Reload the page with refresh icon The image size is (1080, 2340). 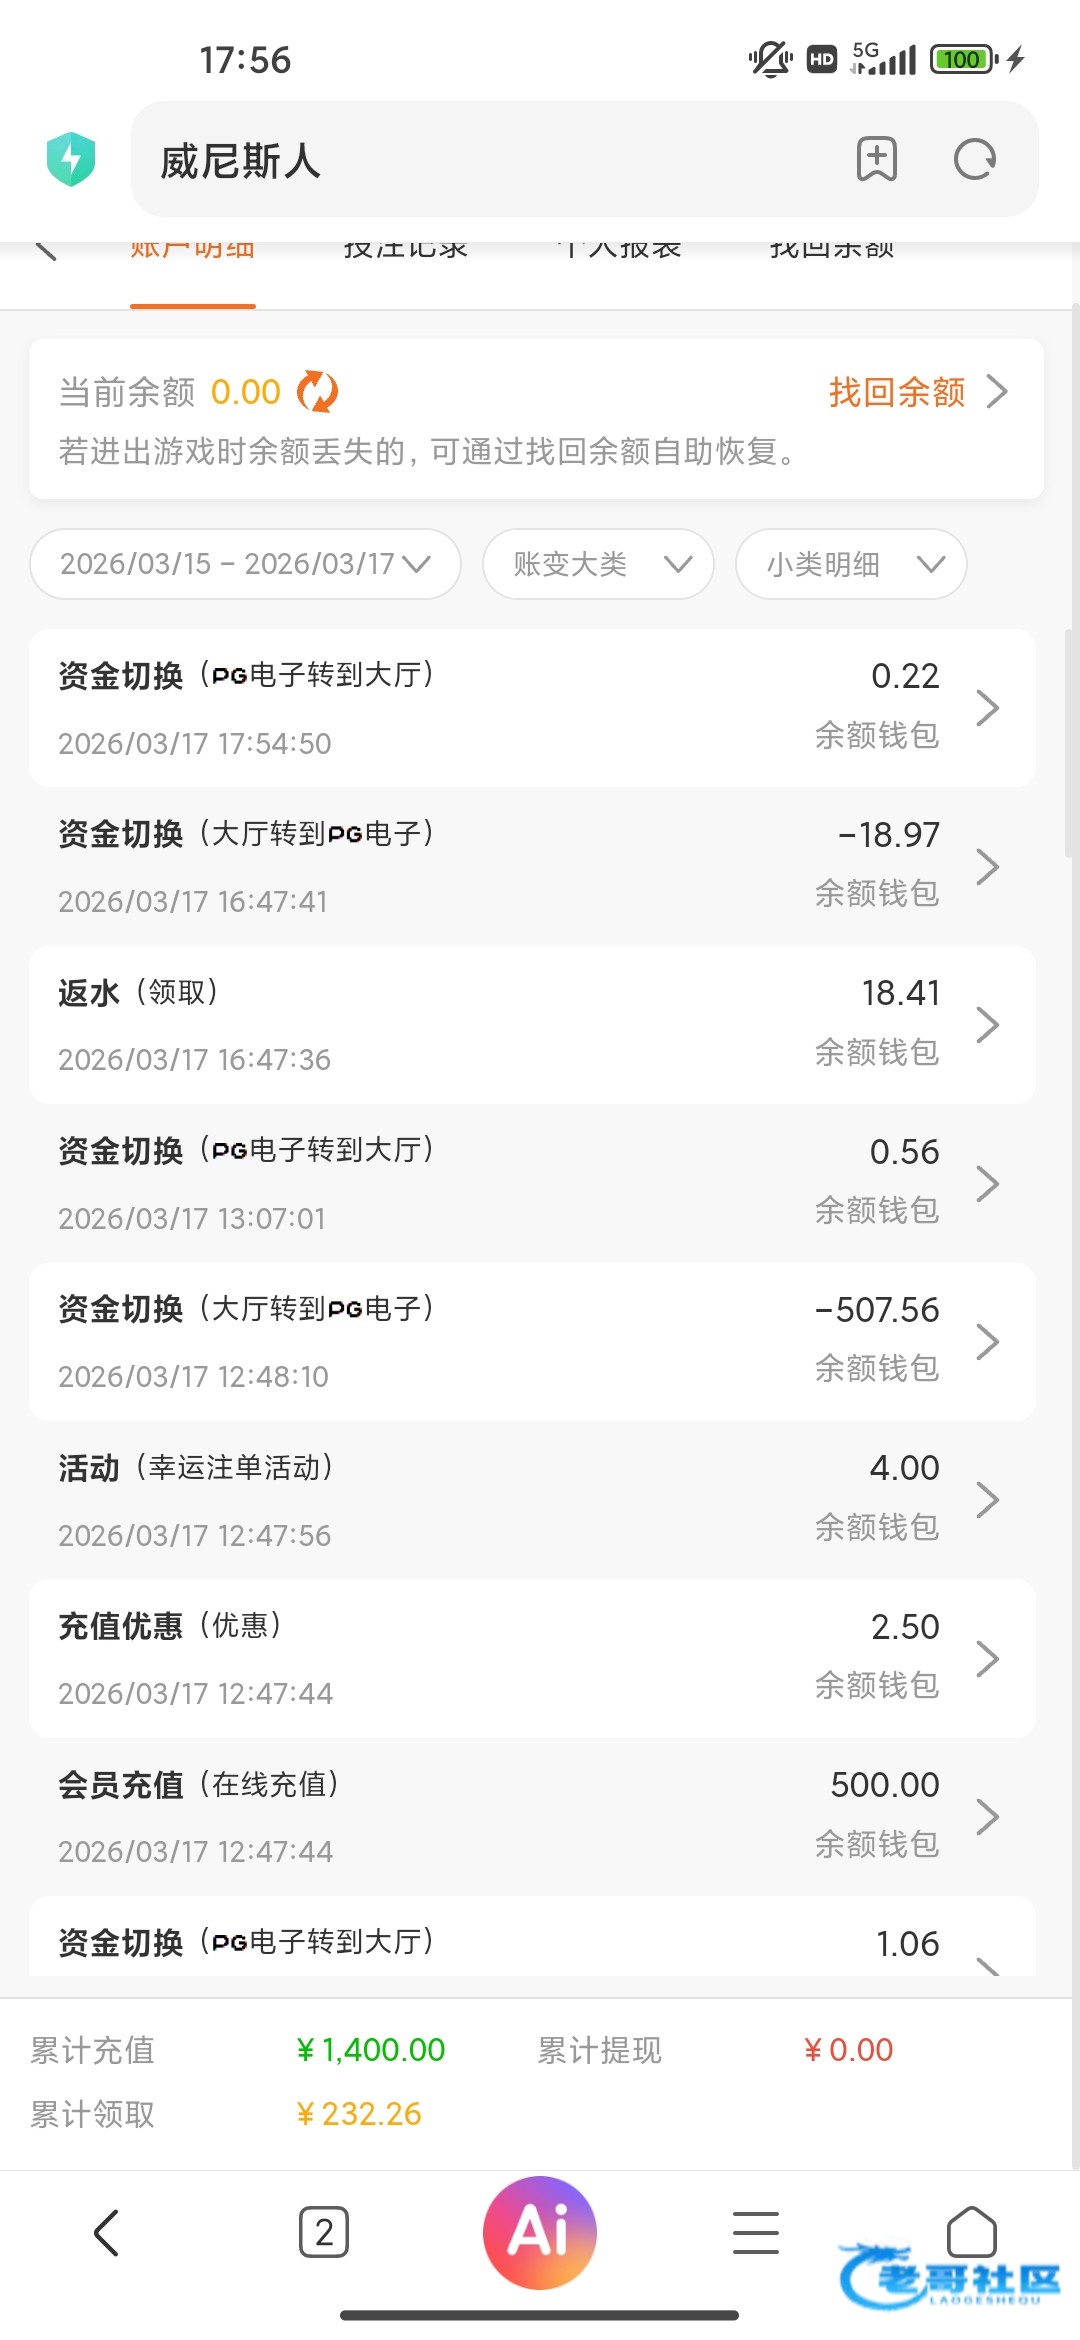(975, 159)
